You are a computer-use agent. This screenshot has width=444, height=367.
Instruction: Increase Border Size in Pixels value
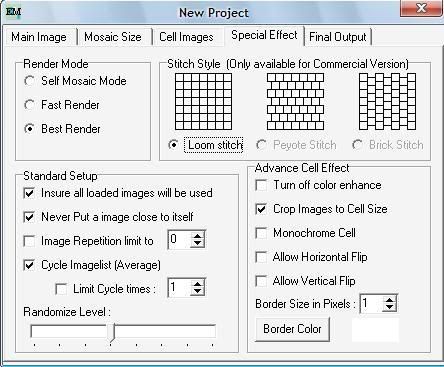[x=389, y=299]
